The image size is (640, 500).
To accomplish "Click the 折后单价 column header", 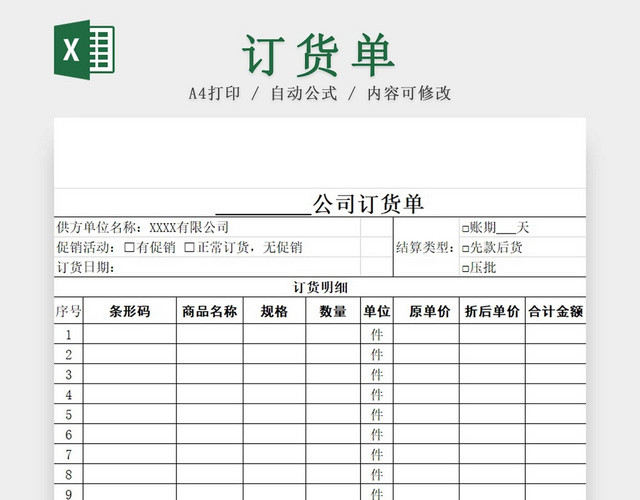I will pos(492,311).
